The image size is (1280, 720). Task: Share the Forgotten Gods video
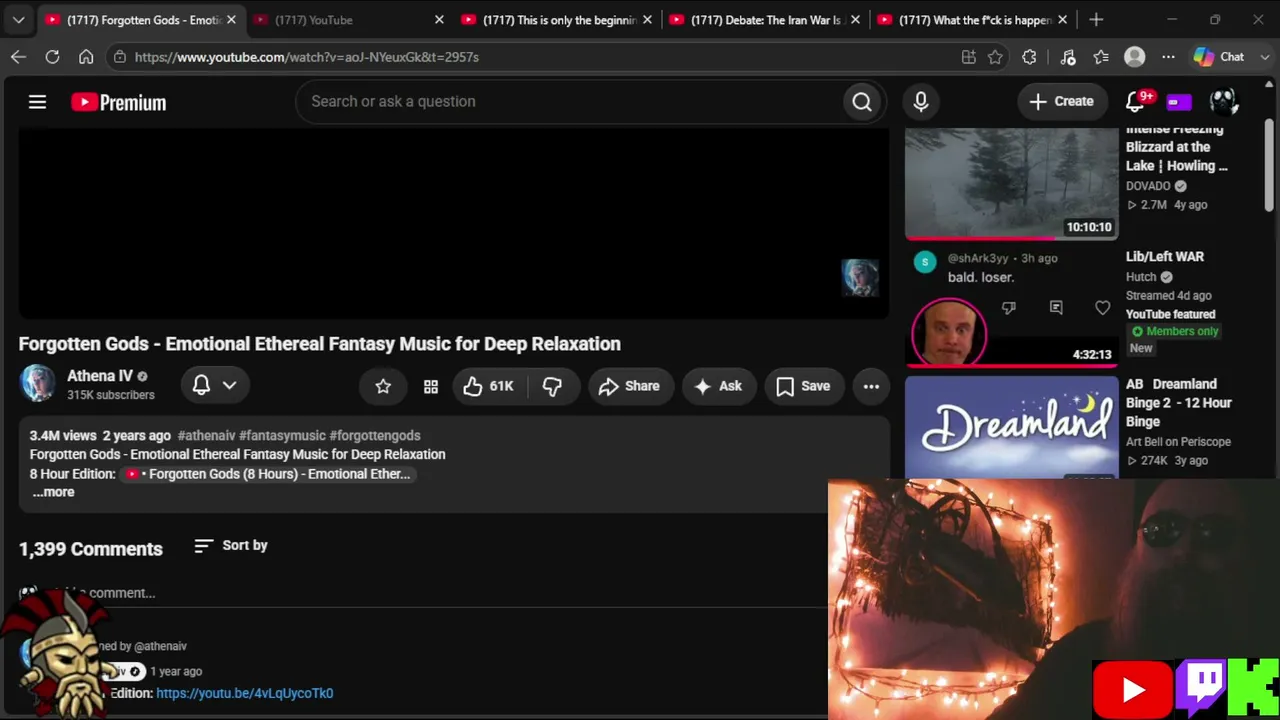tap(629, 386)
